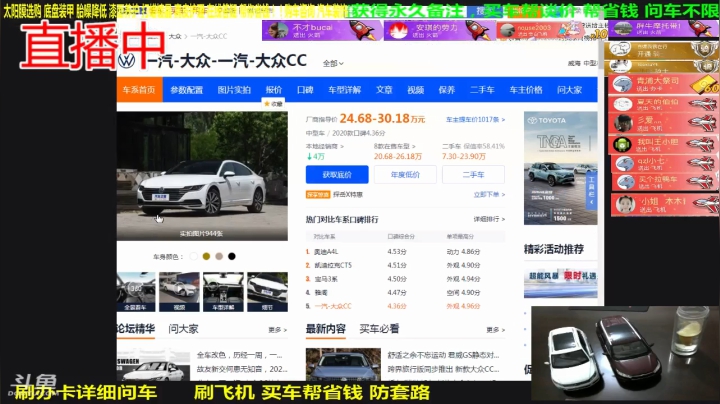
Task: Switch to the 车系首页 tab
Action: click(139, 90)
